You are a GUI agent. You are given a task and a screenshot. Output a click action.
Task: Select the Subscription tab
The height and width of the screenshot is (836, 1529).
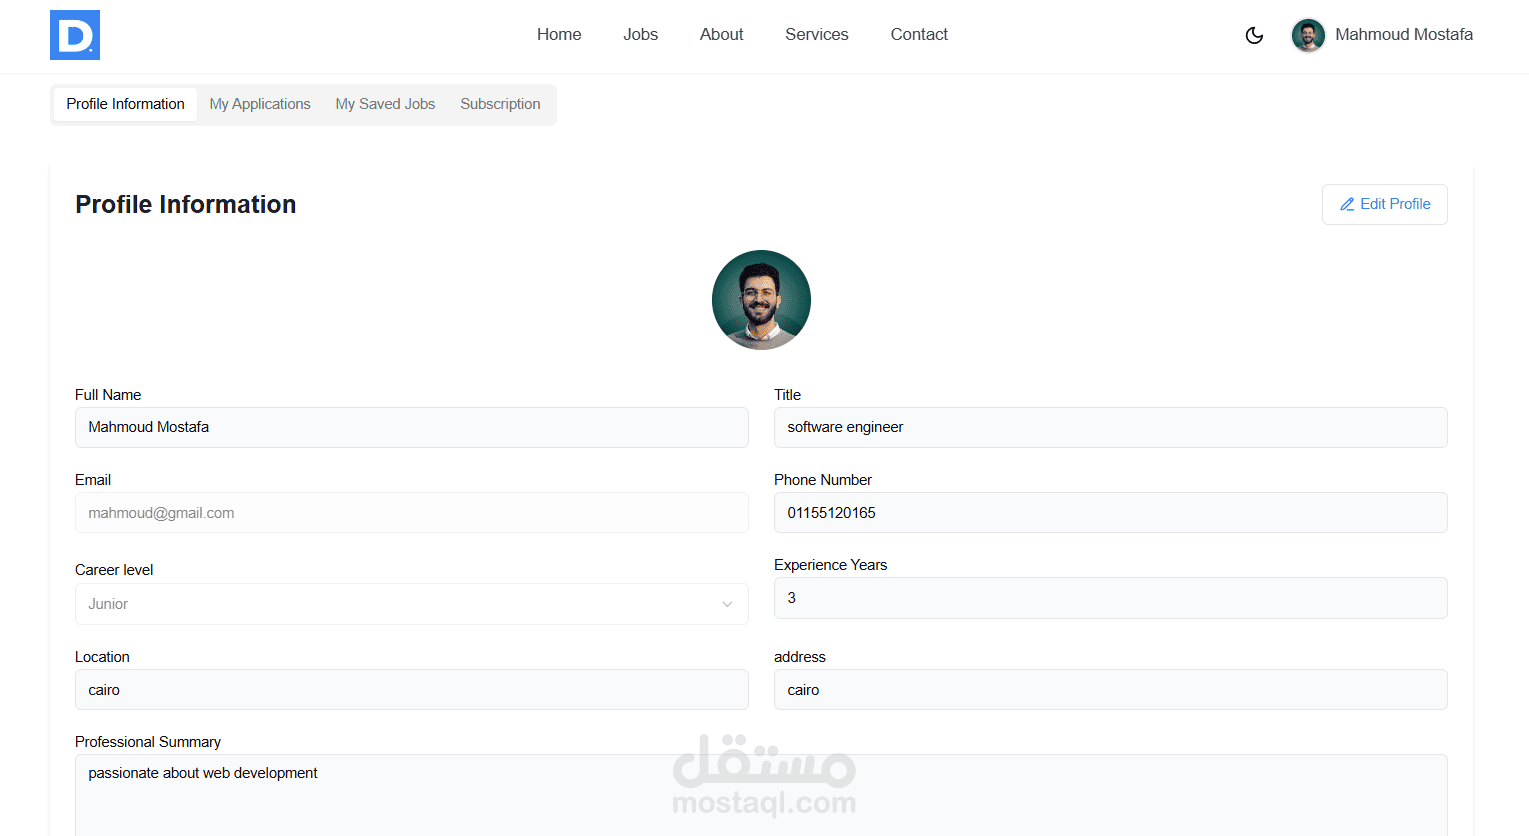[x=500, y=104]
